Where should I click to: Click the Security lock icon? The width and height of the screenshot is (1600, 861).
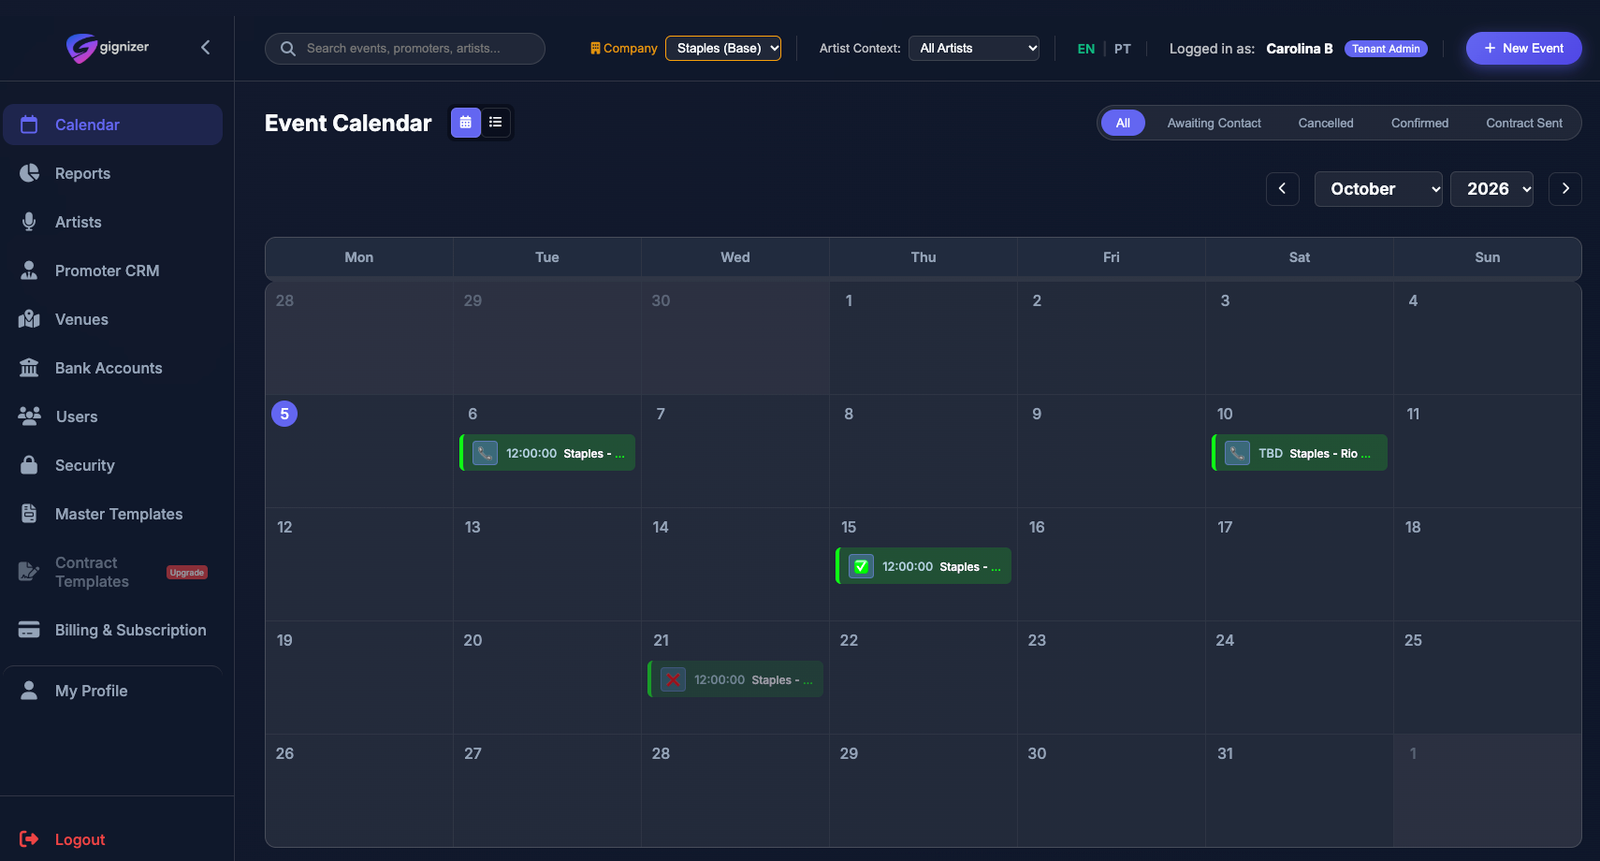point(29,465)
